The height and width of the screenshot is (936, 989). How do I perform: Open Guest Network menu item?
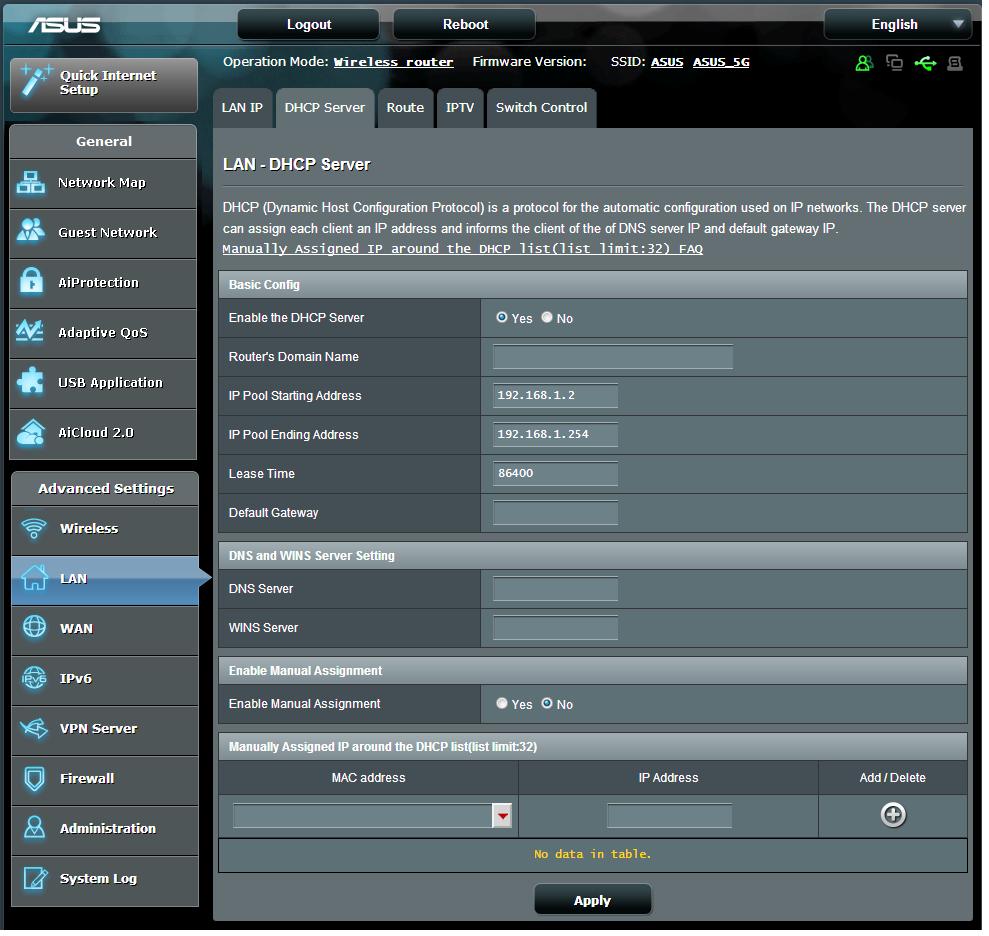104,234
